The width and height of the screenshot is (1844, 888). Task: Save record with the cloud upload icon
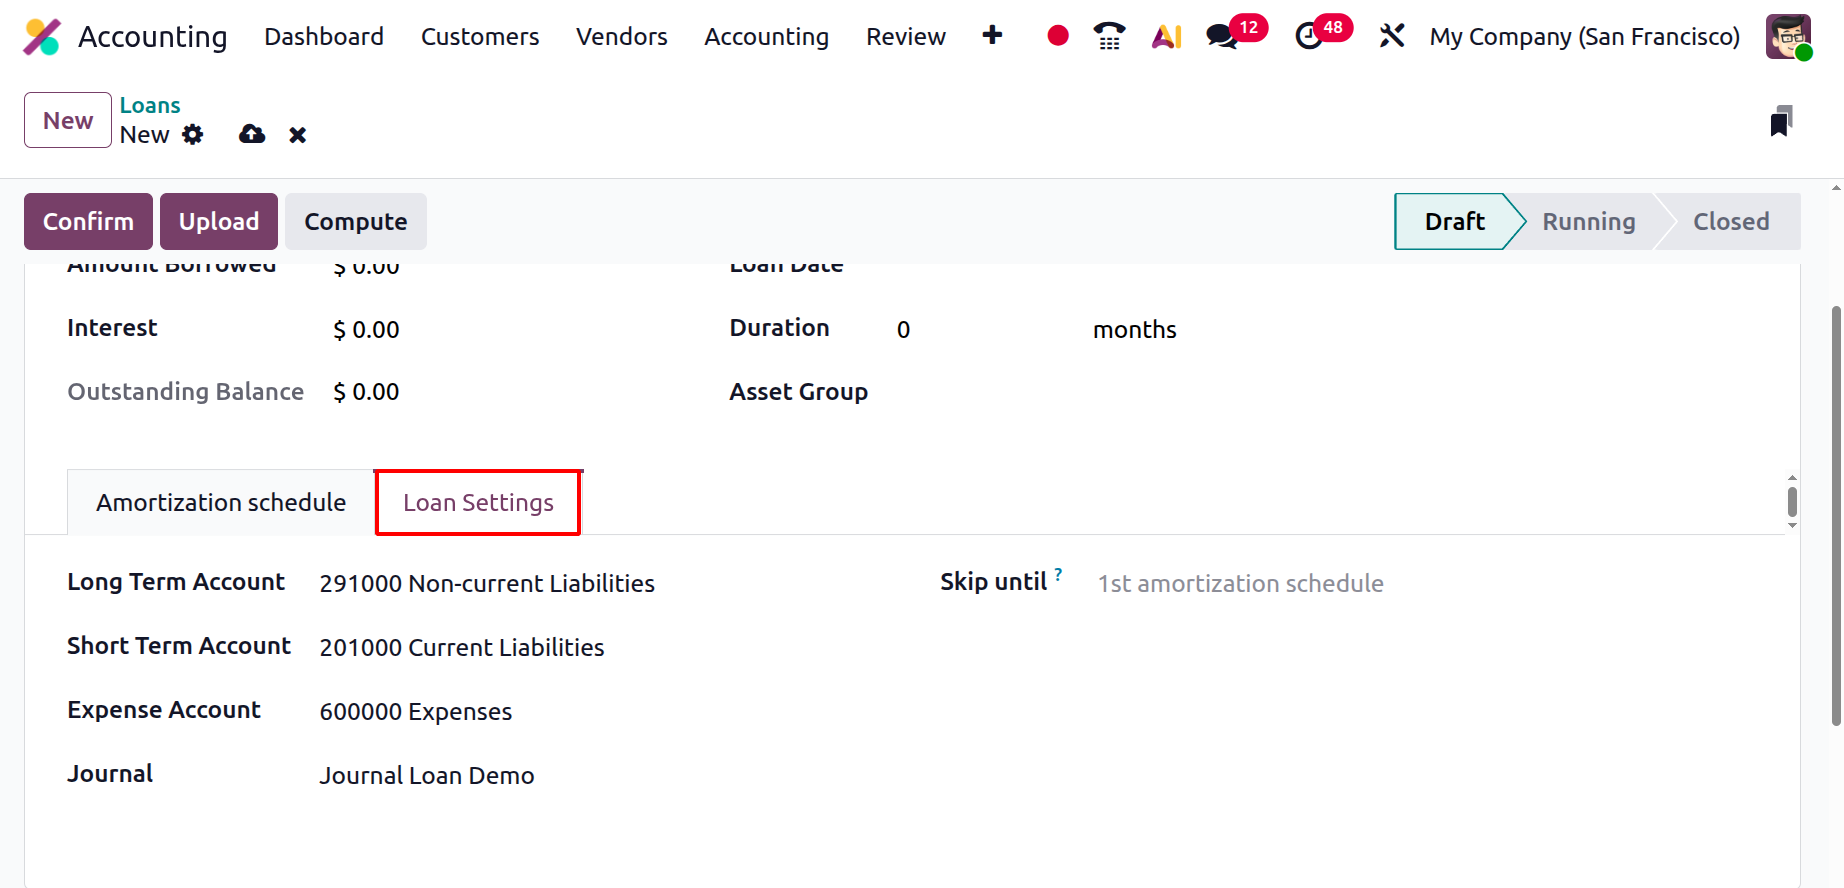[x=252, y=135]
